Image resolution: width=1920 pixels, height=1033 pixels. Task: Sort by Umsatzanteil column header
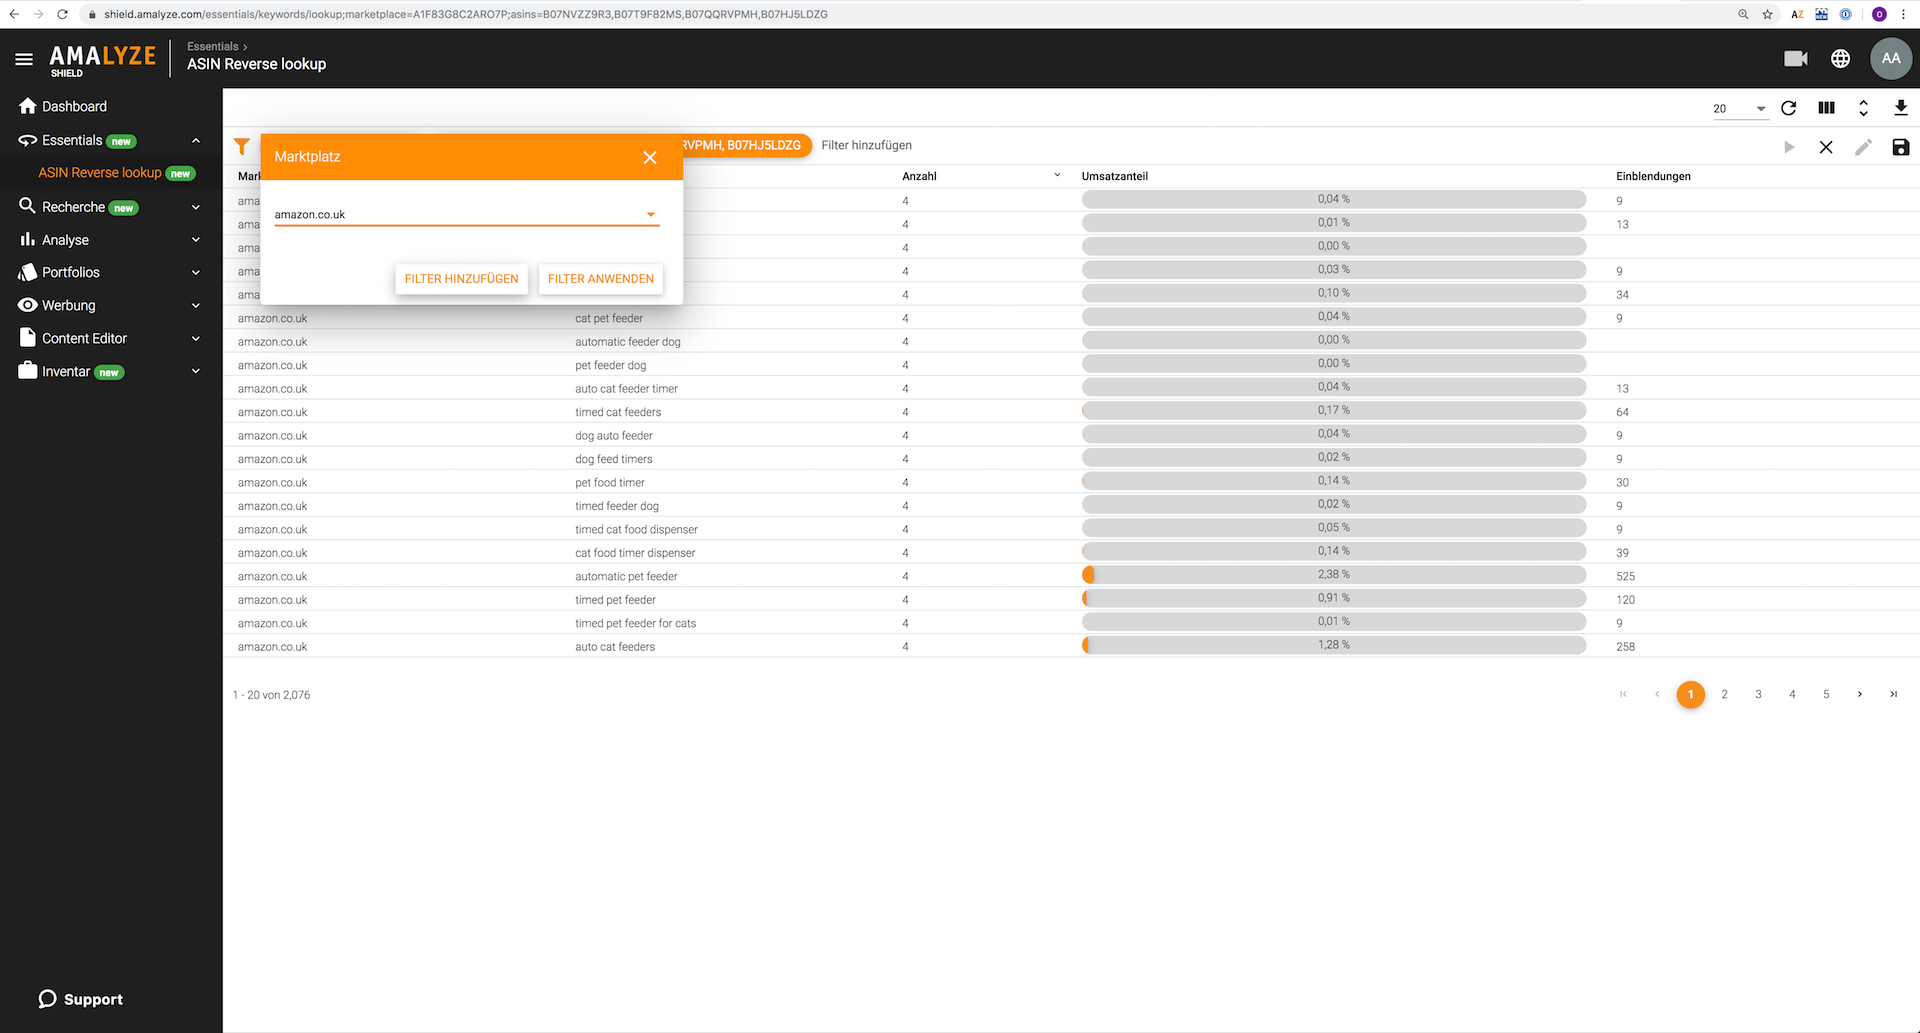tap(1114, 176)
